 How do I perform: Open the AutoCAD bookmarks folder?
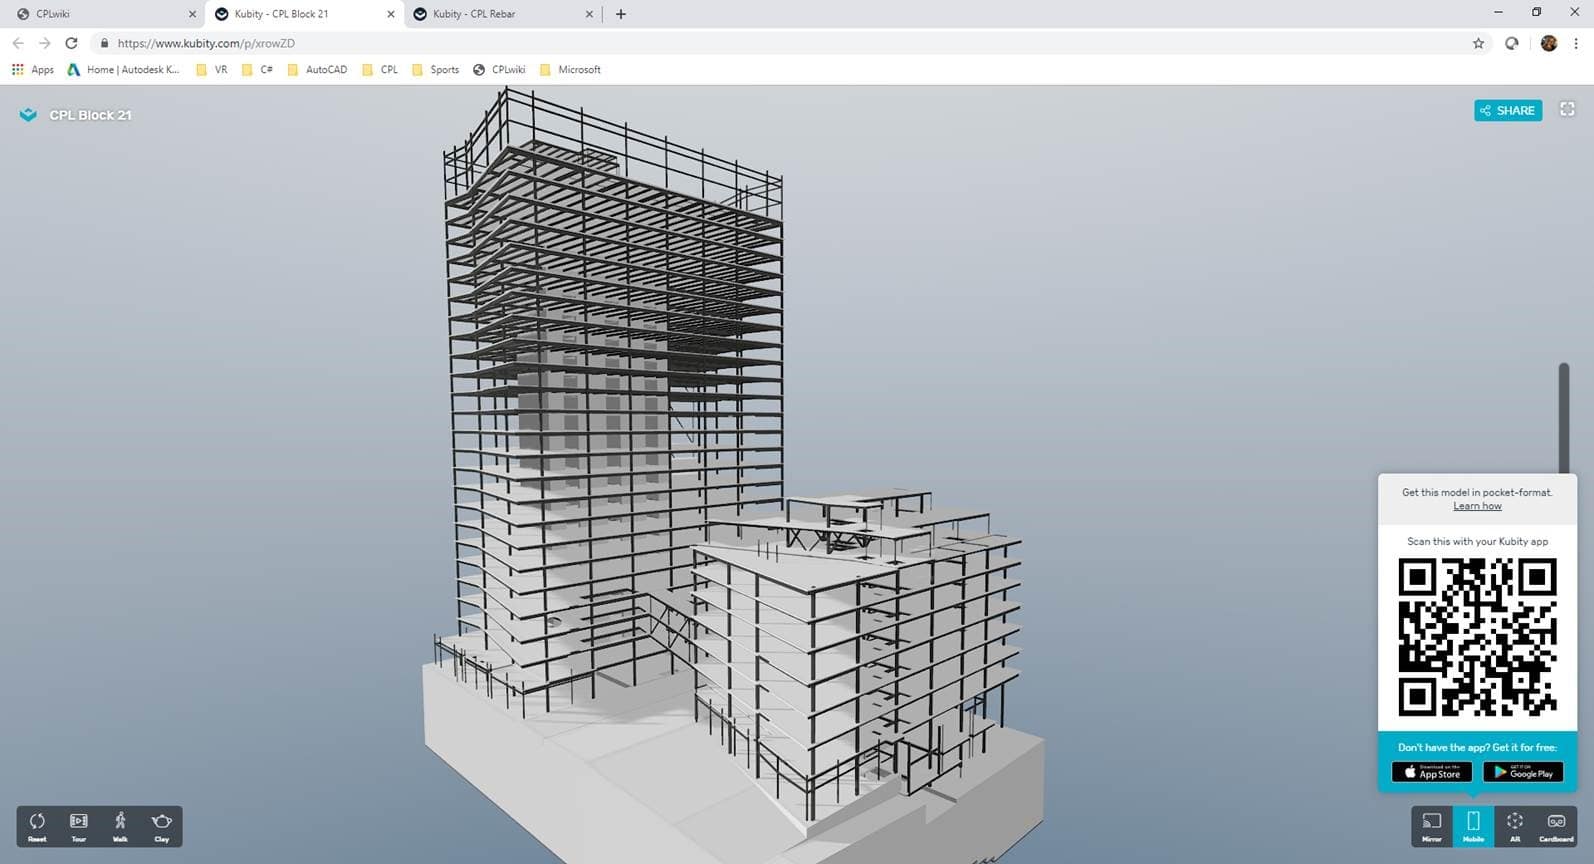[317, 70]
